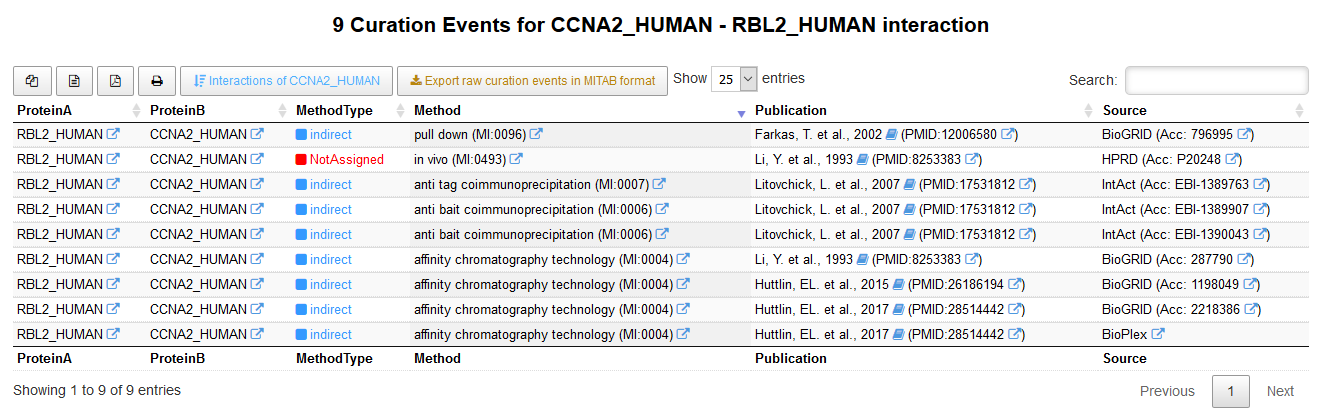Image resolution: width=1320 pixels, height=416 pixels.
Task: Sort by Source column arrows
Action: 1299,110
